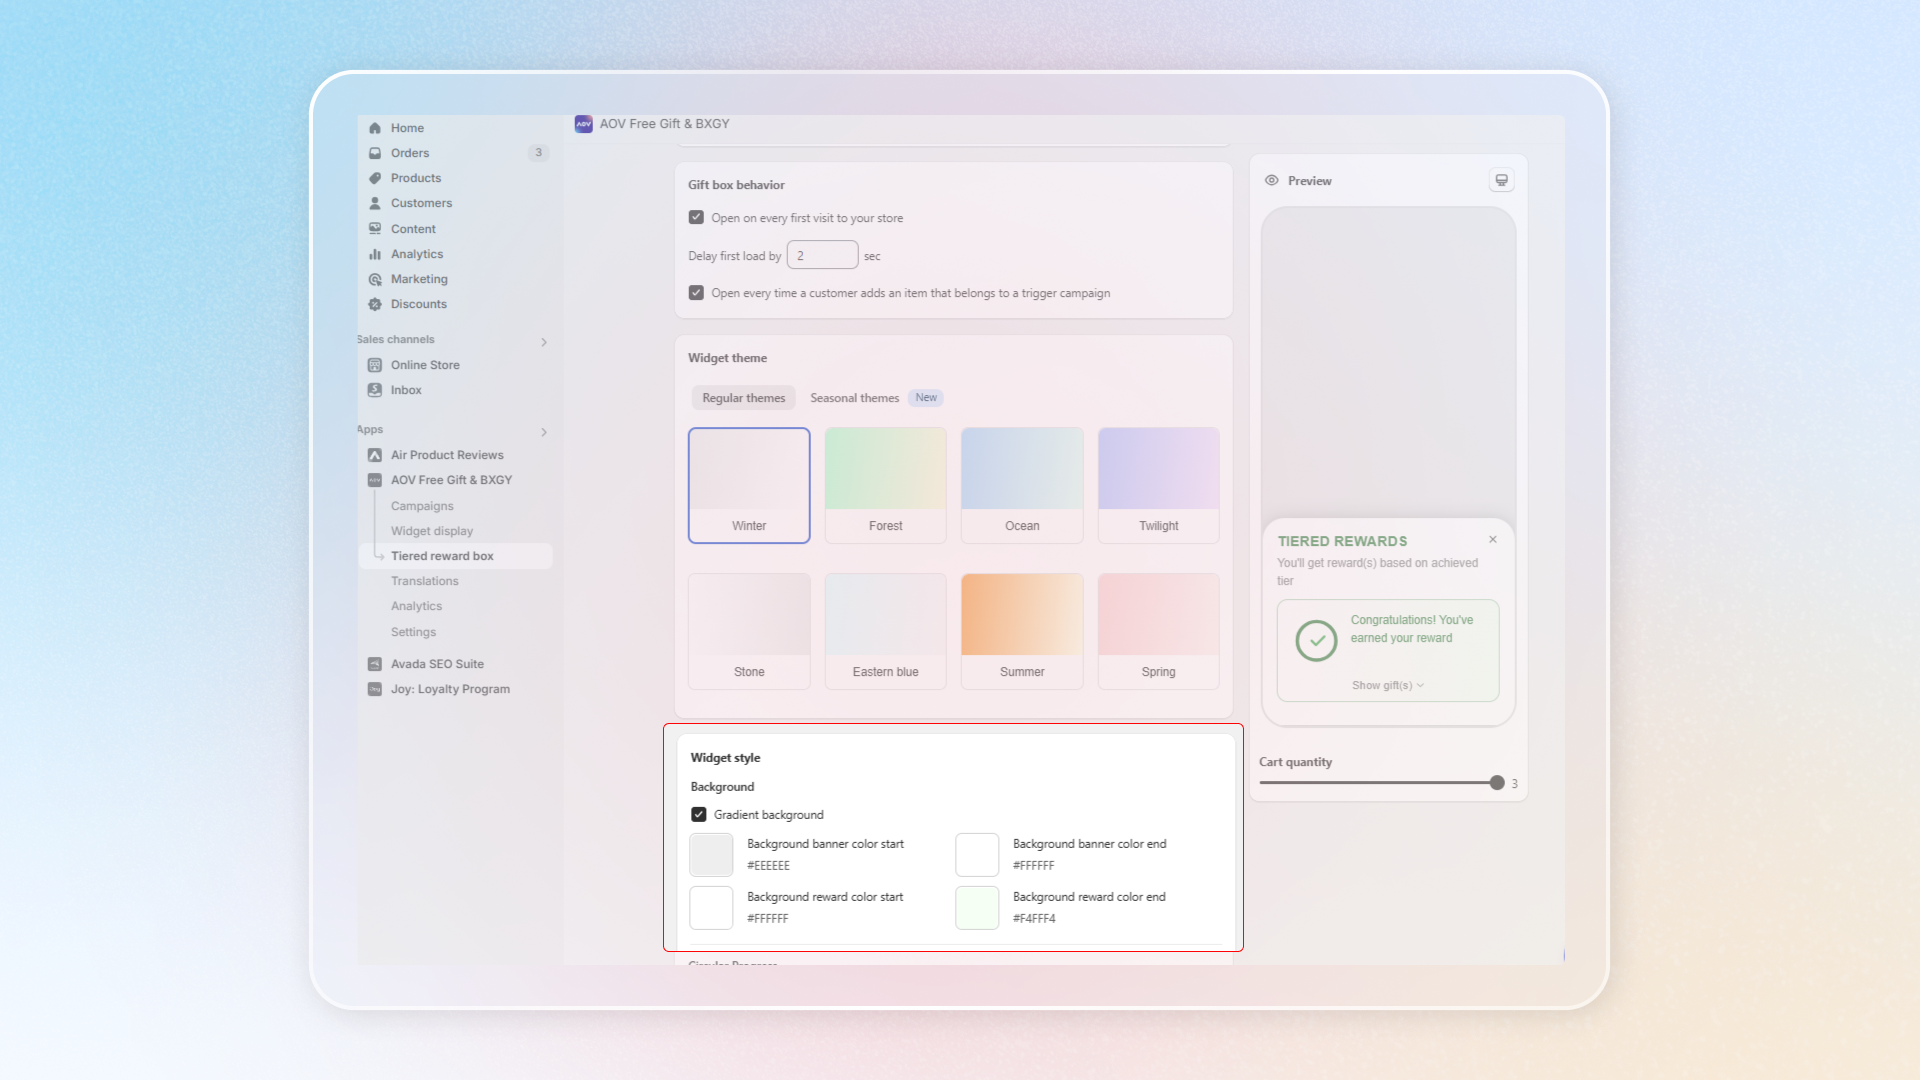Click the Air Product Reviews app icon
The image size is (1920, 1080).
click(x=375, y=455)
